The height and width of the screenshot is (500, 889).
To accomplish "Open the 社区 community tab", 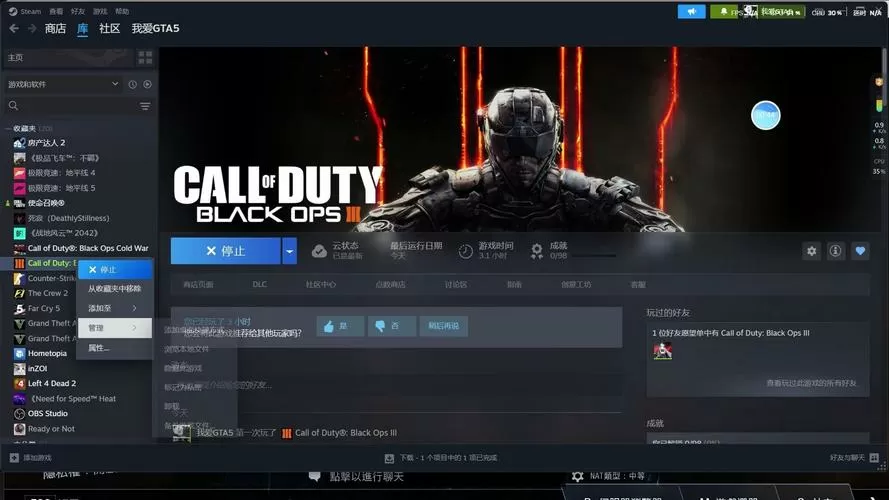I will point(109,28).
